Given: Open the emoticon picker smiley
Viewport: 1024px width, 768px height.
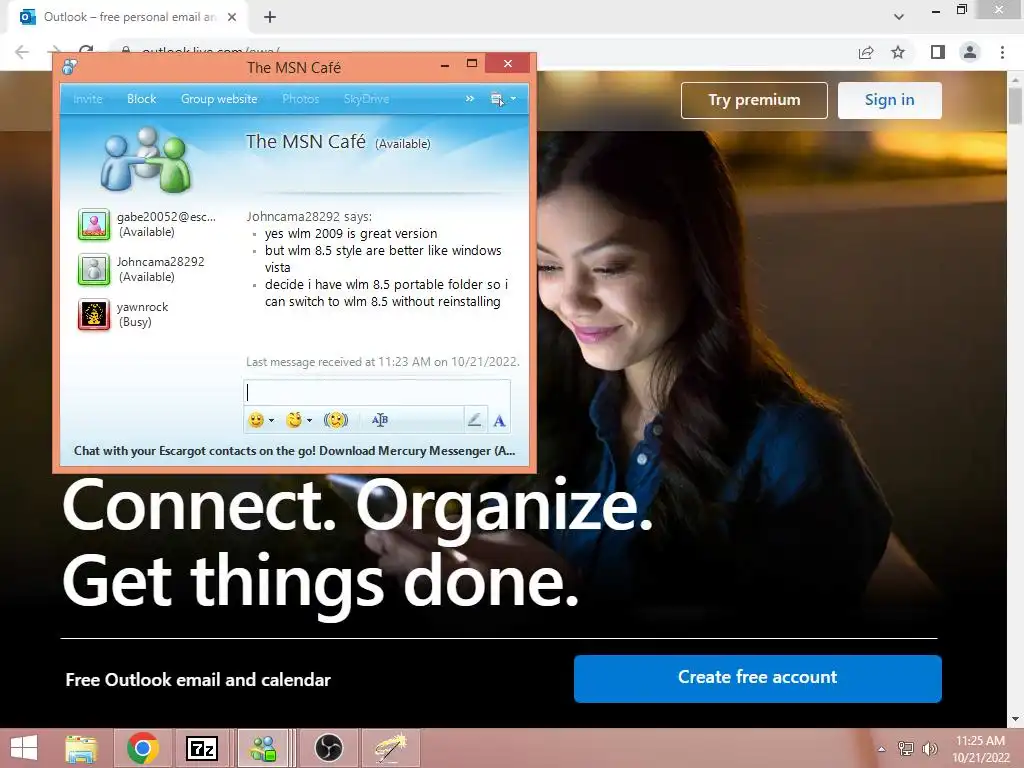Looking at the screenshot, I should [256, 420].
